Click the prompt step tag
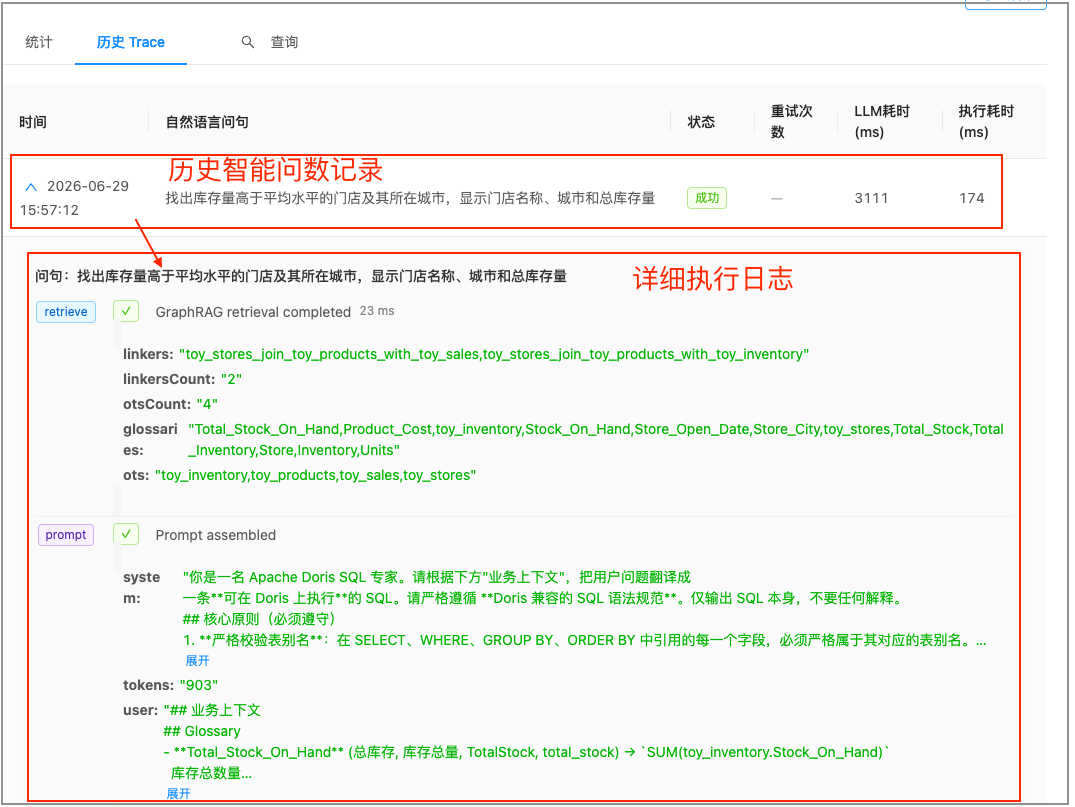The height and width of the screenshot is (807, 1075). click(66, 535)
